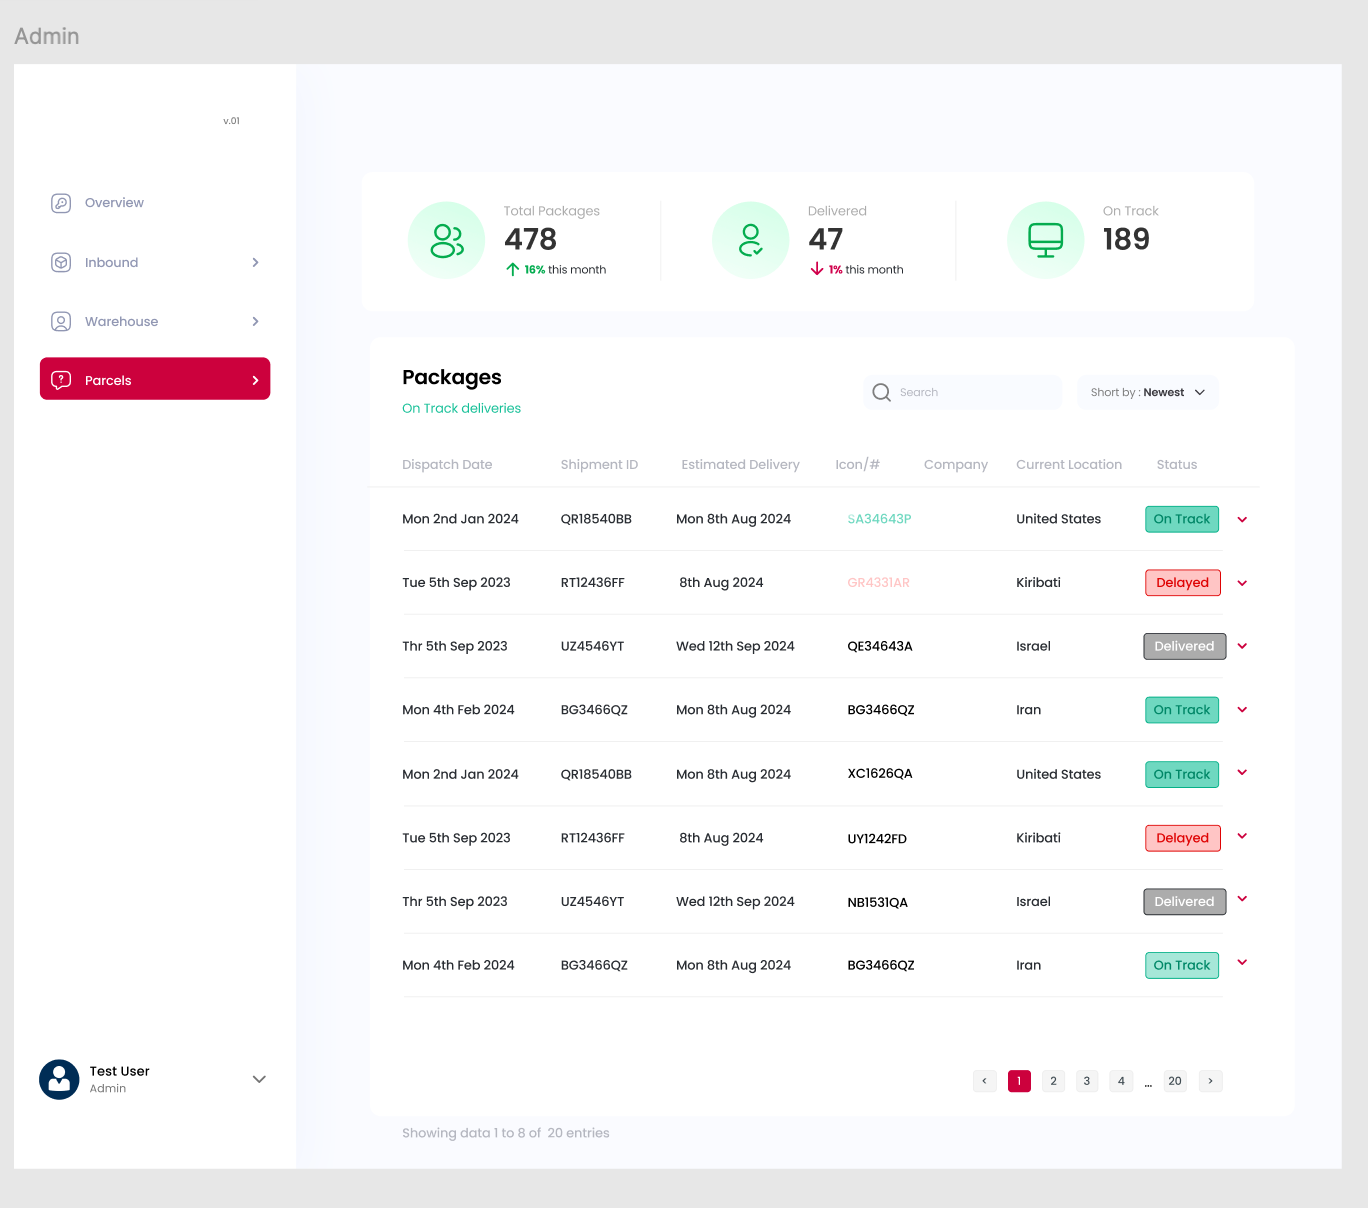This screenshot has height=1208, width=1368.
Task: Expand the first row QR18540BB details
Action: 1242,519
